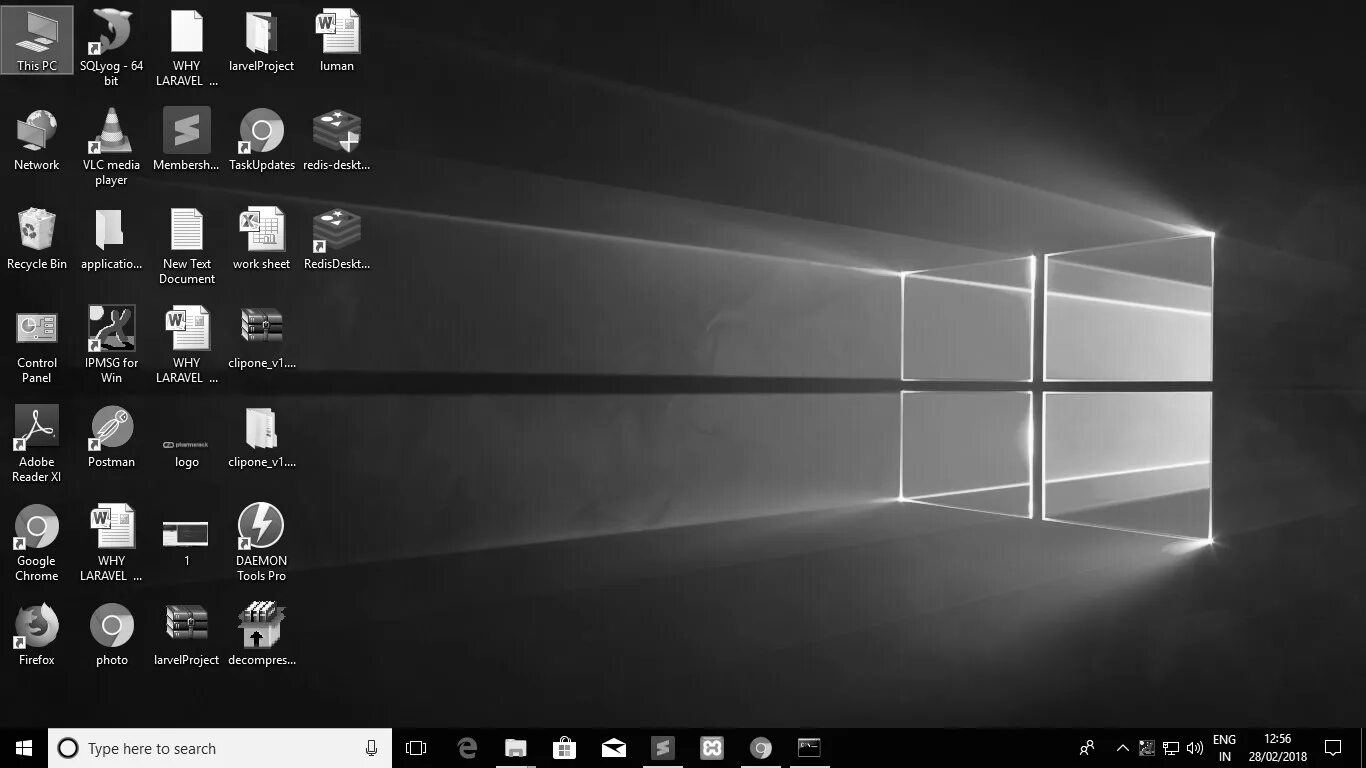Switch to XAMPP on the taskbar

711,748
